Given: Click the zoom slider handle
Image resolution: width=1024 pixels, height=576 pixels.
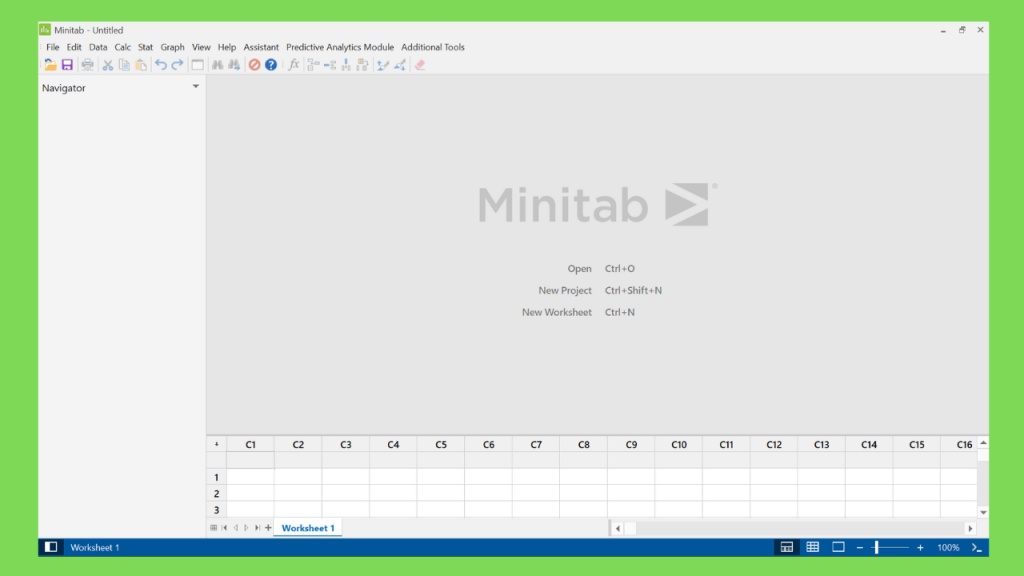Looking at the screenshot, I should click(876, 547).
